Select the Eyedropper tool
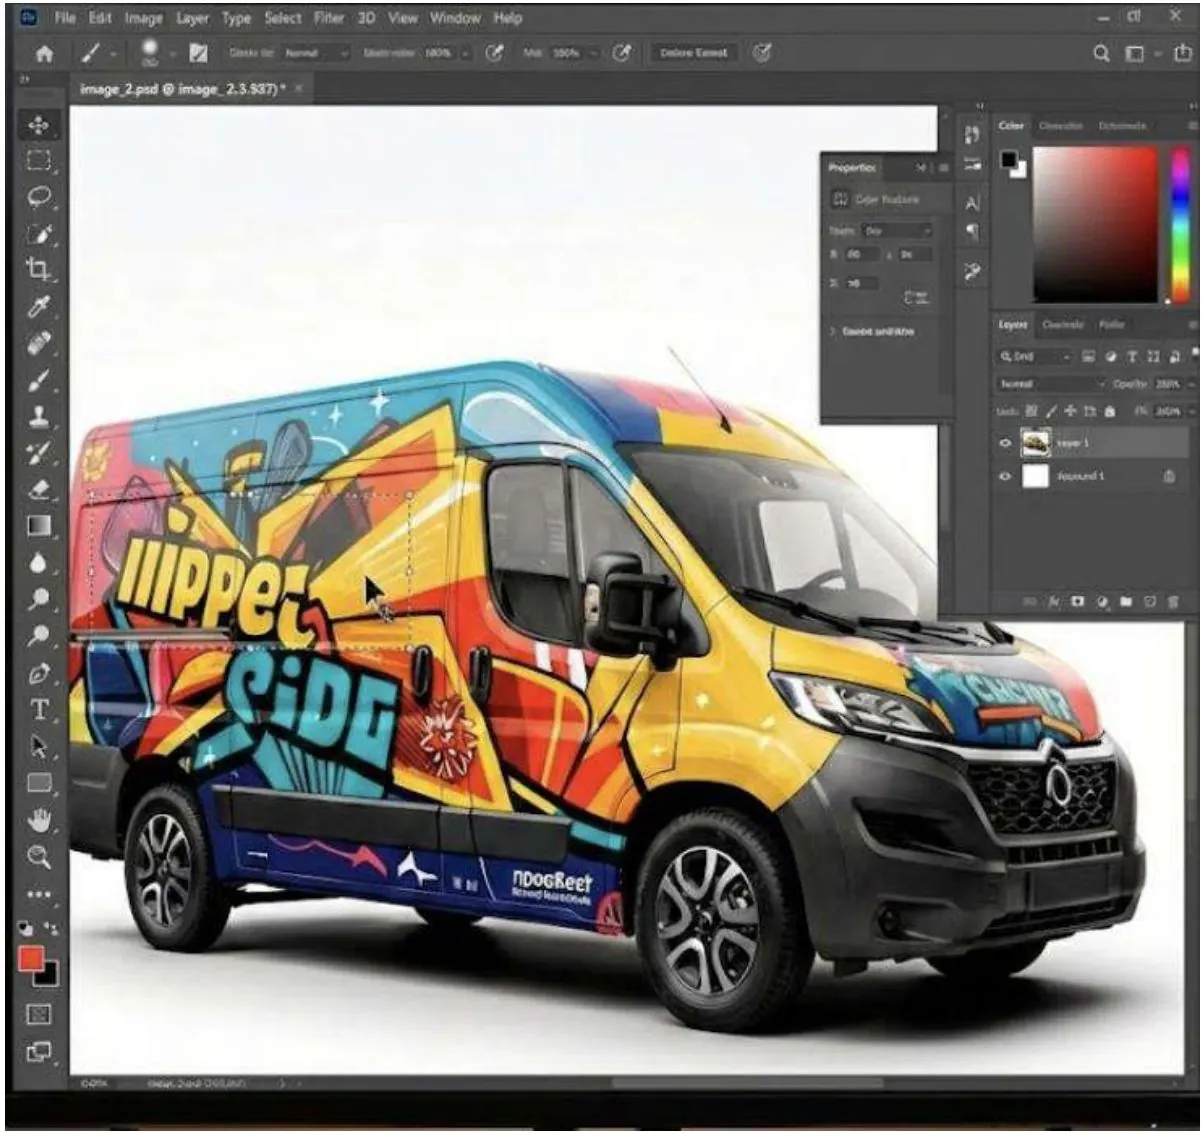The height and width of the screenshot is (1133, 1202). 39,306
